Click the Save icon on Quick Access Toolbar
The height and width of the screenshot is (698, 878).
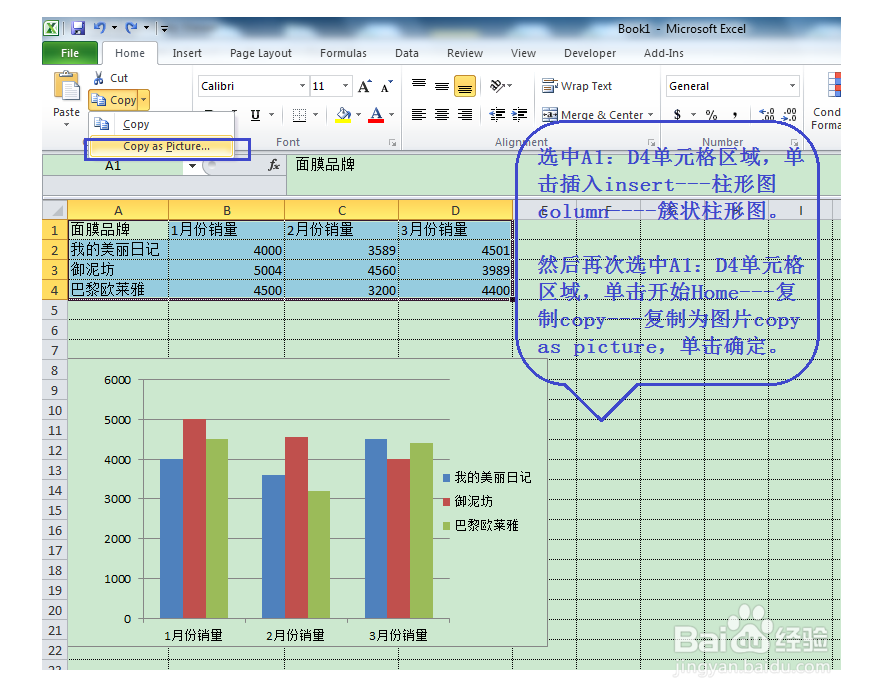(78, 28)
